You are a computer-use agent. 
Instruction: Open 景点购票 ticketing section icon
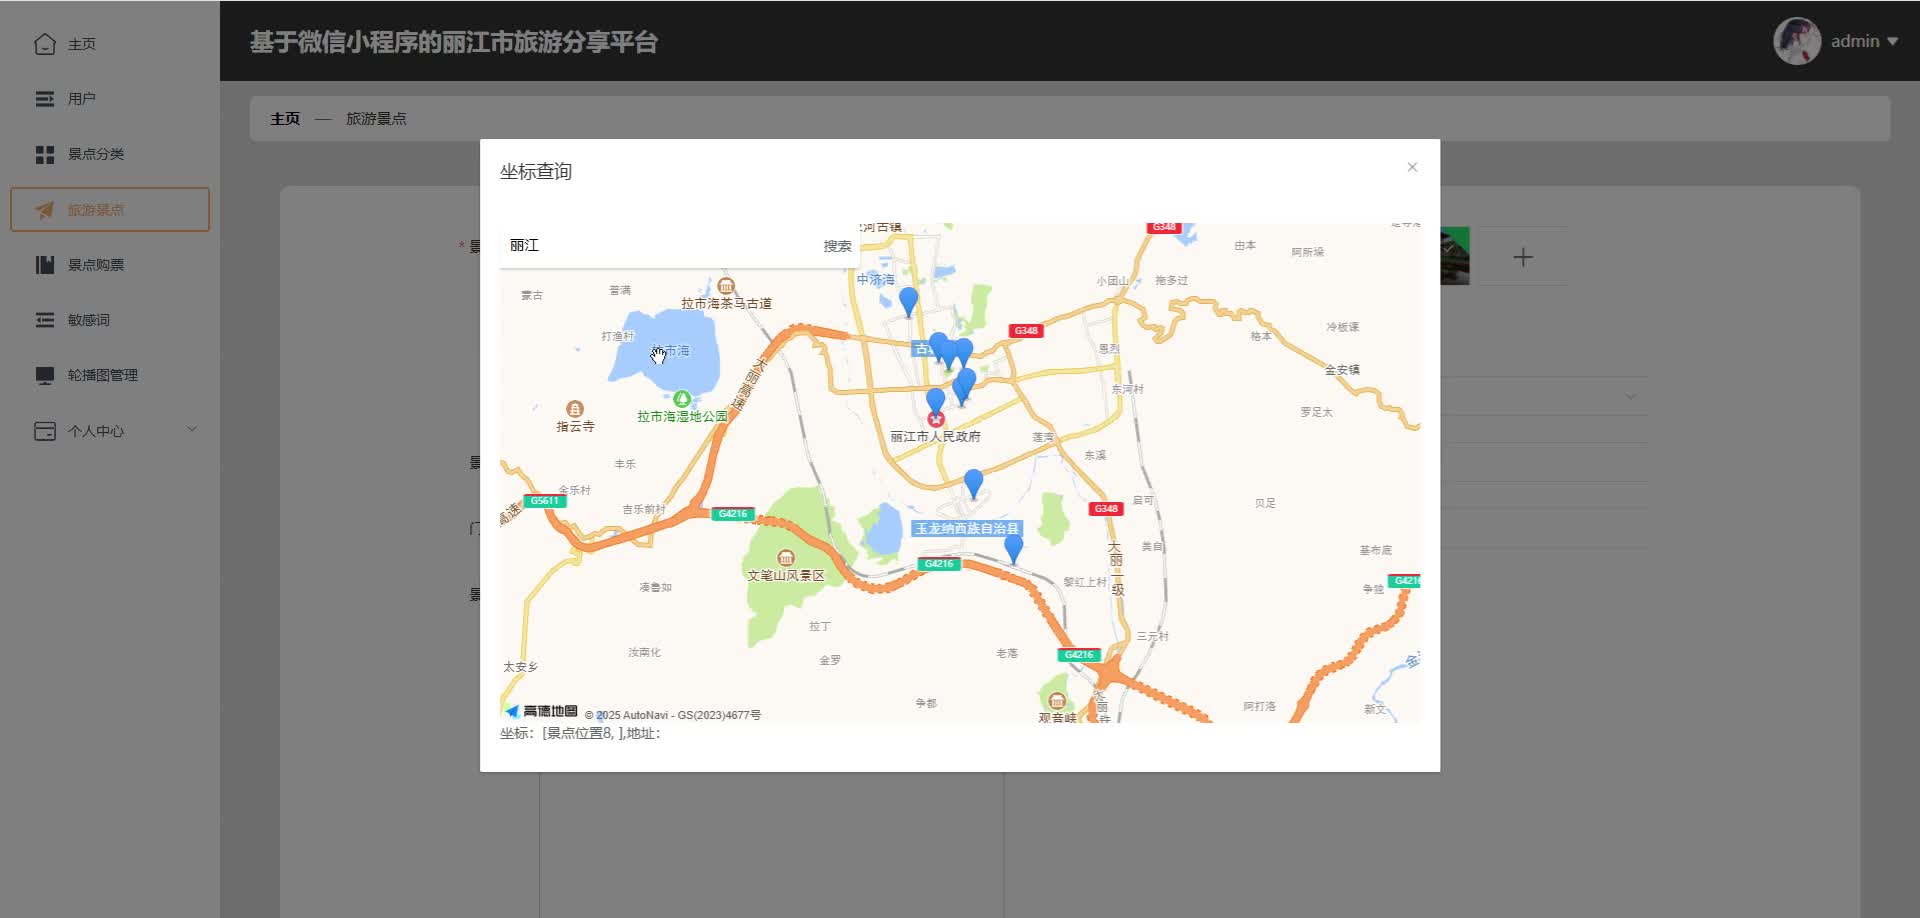(x=44, y=264)
